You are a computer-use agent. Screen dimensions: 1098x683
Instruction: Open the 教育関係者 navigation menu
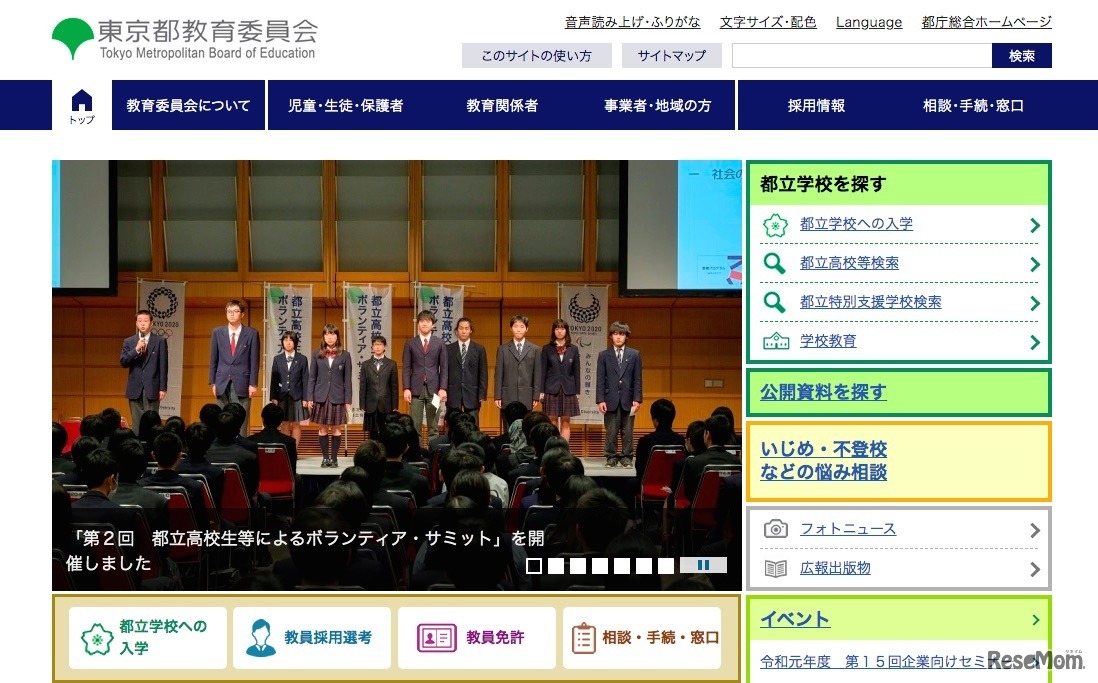click(503, 105)
